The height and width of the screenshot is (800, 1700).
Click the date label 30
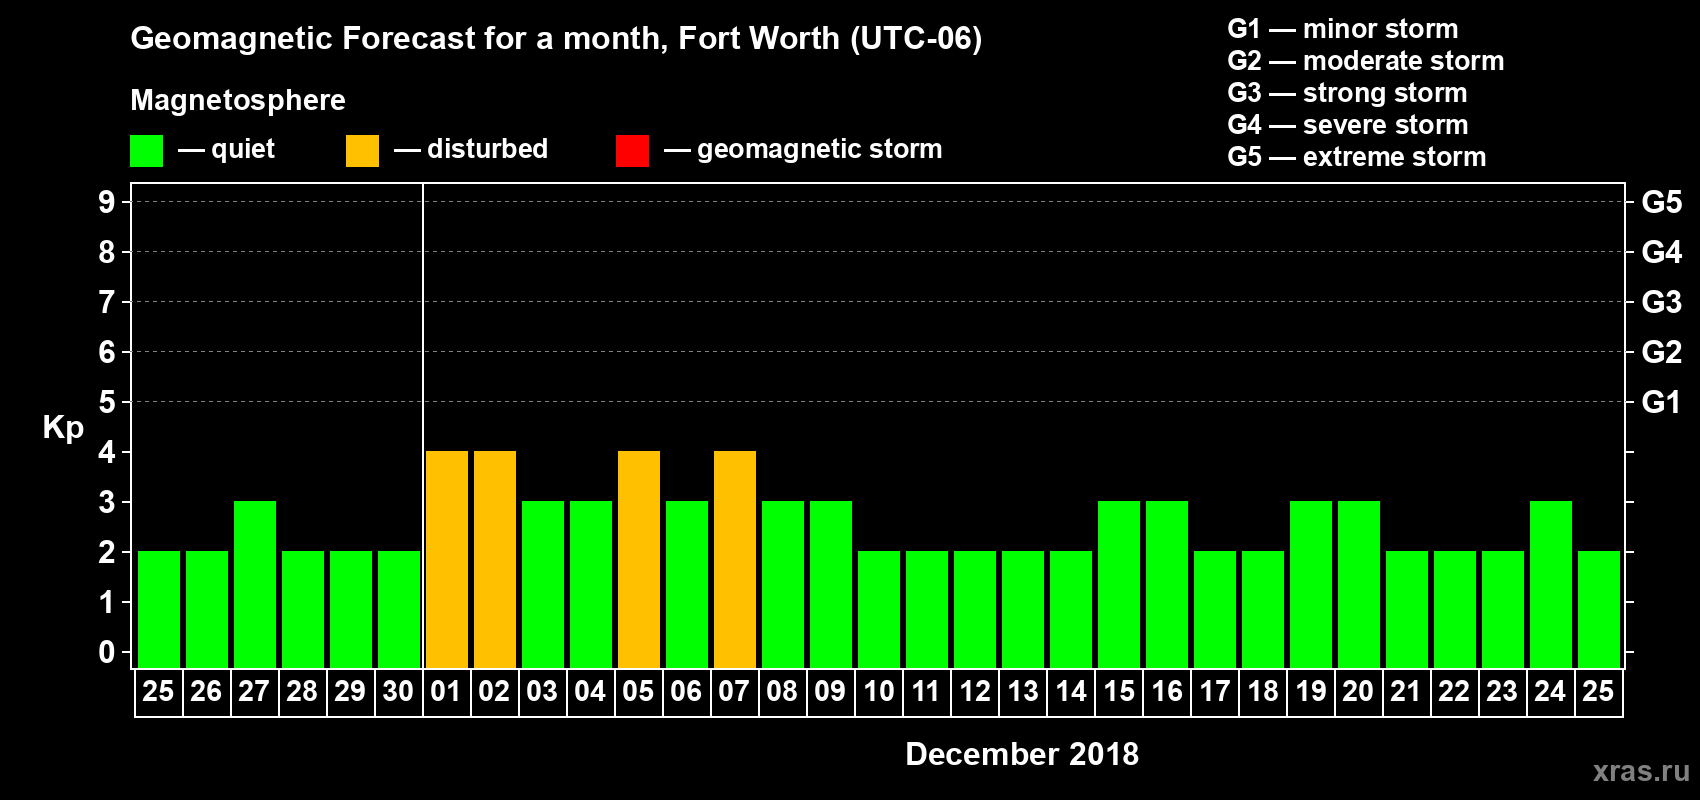point(398,691)
